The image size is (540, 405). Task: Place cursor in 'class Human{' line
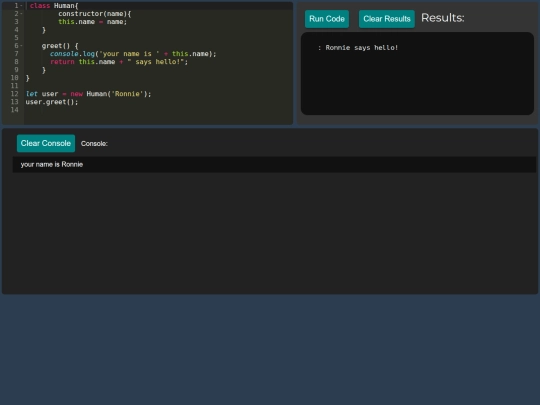54,6
